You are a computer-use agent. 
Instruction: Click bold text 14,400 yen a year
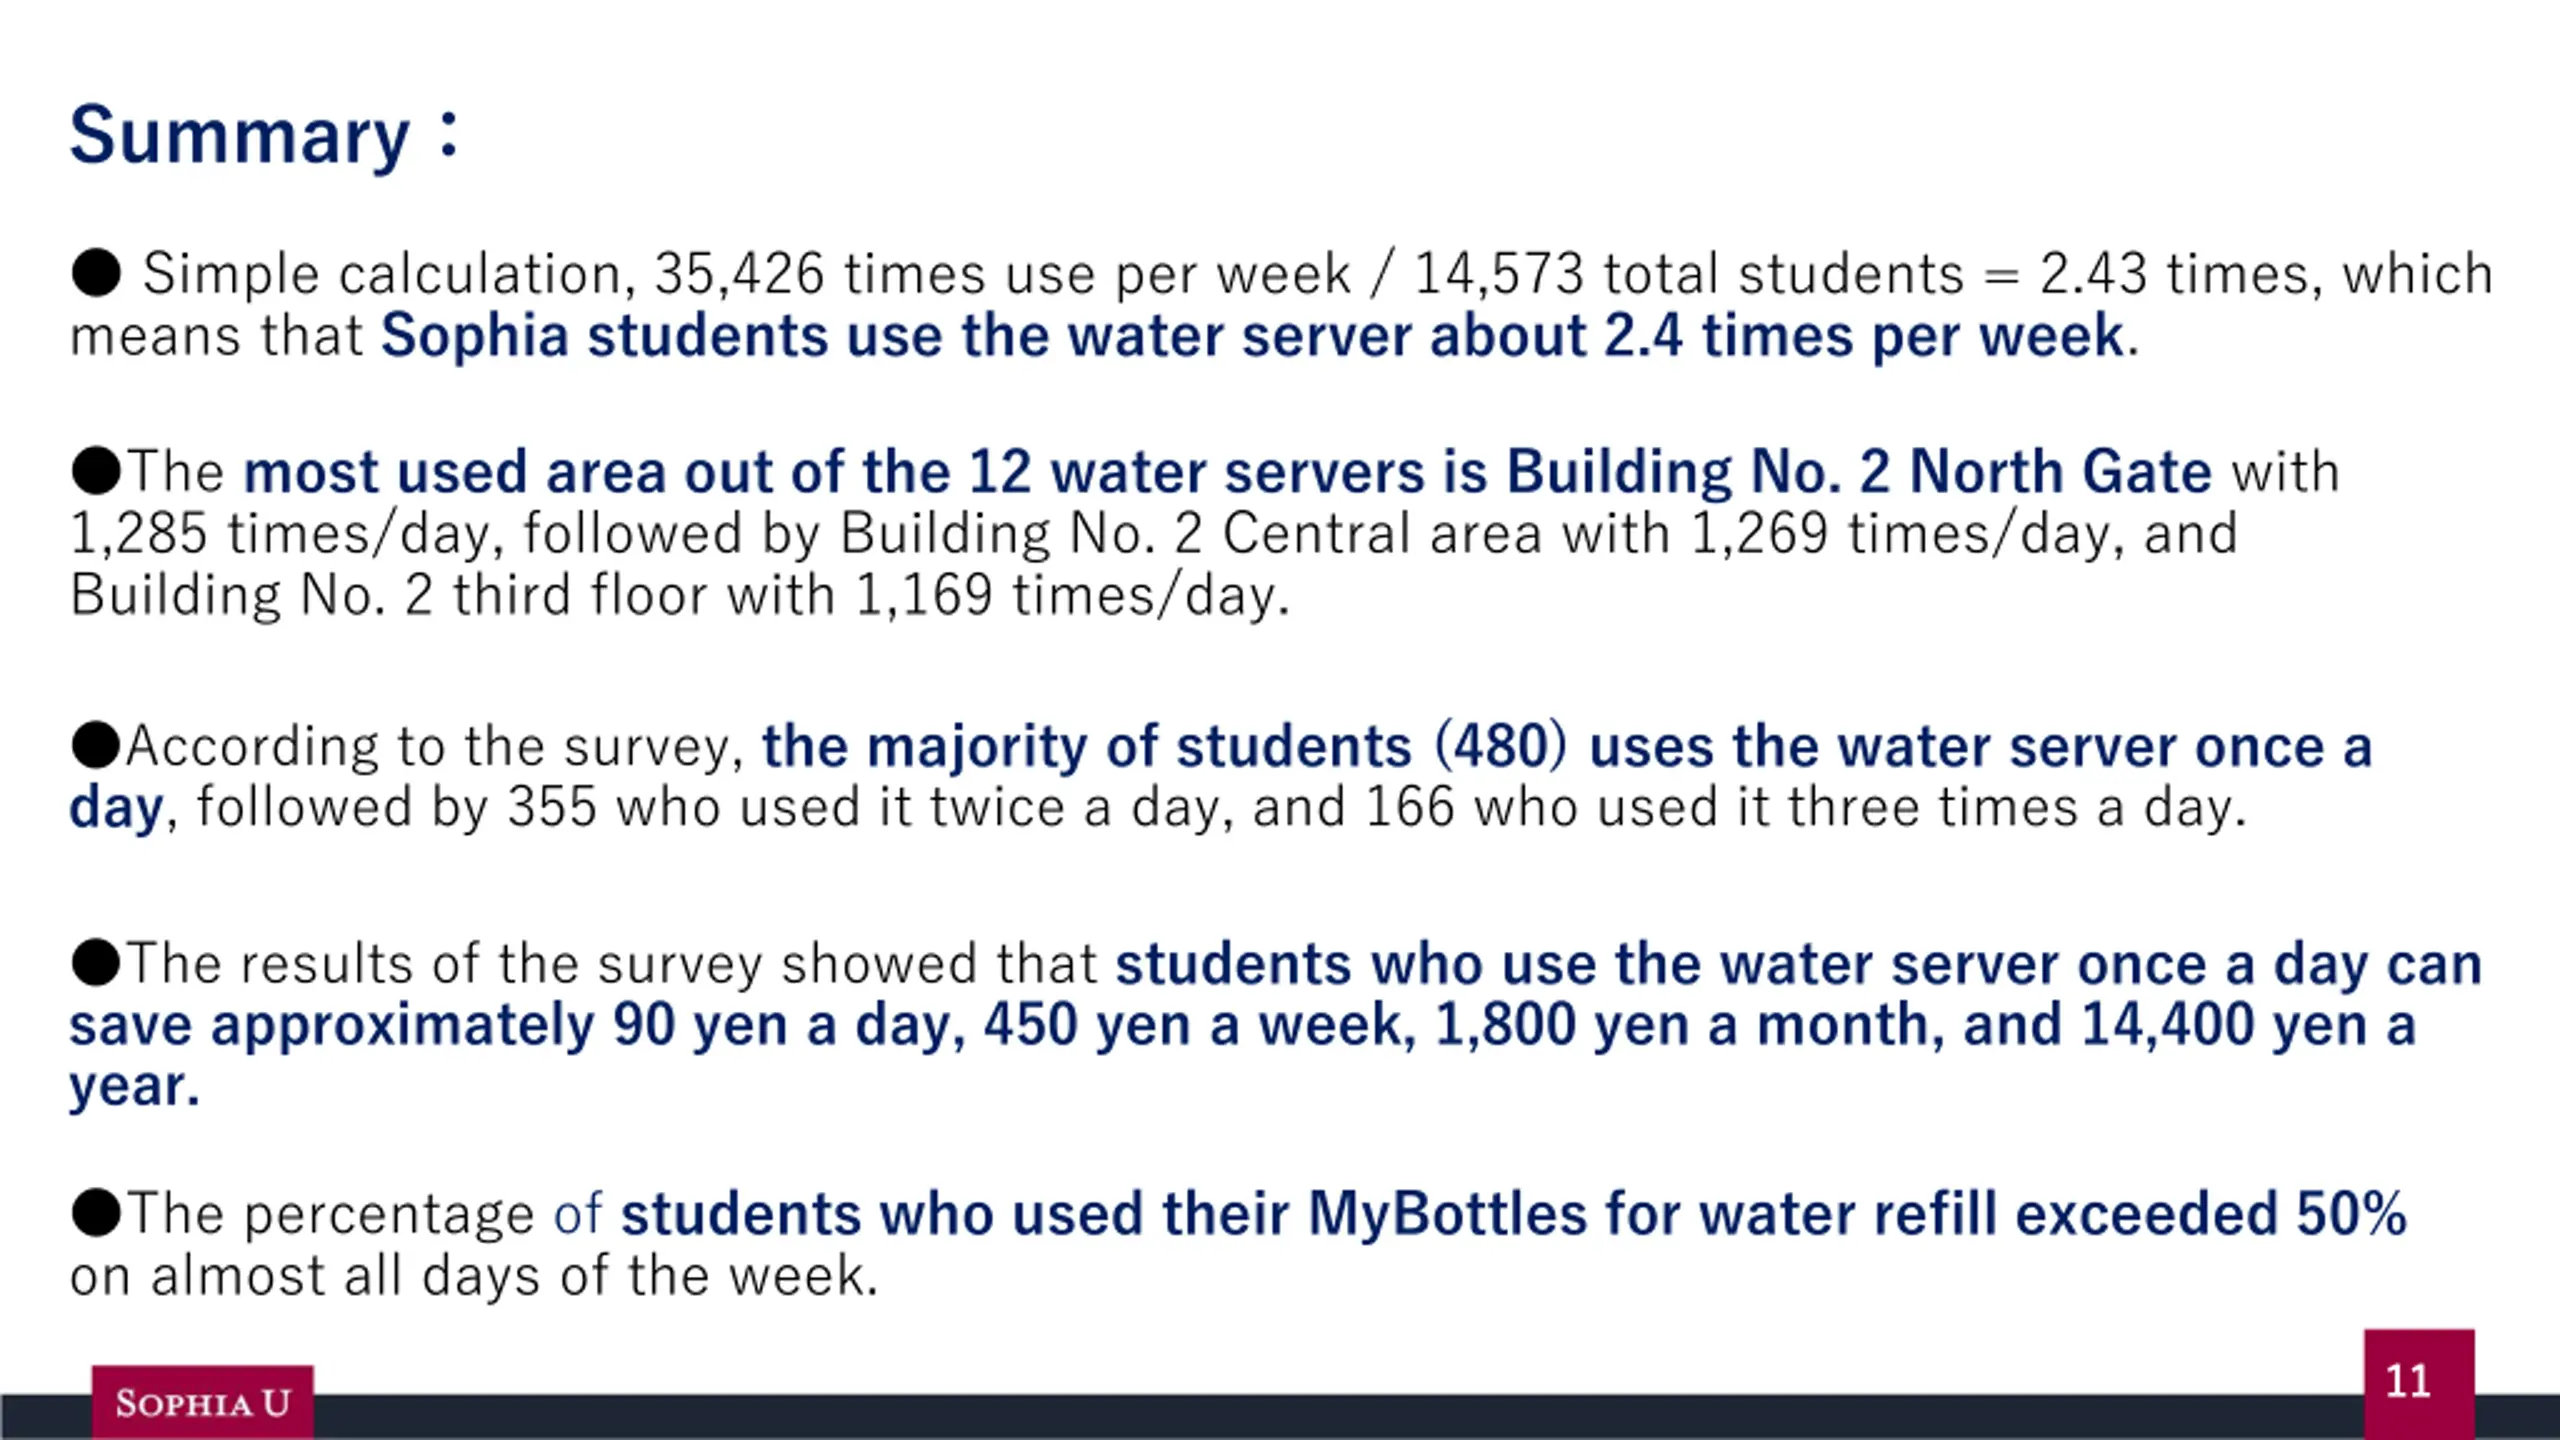pyautogui.click(x=2248, y=1025)
